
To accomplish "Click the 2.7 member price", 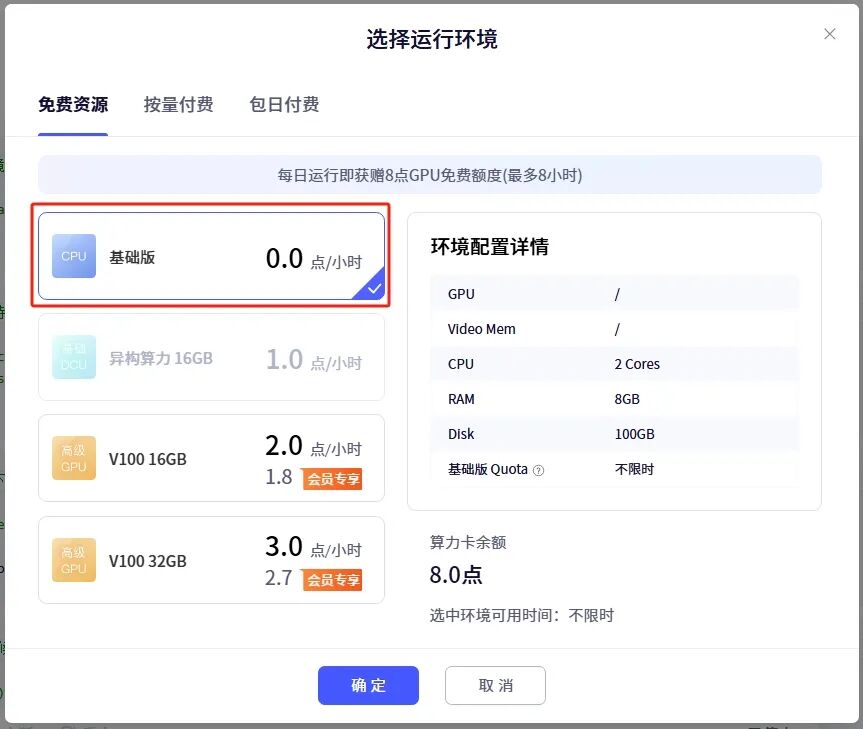I will [x=278, y=578].
